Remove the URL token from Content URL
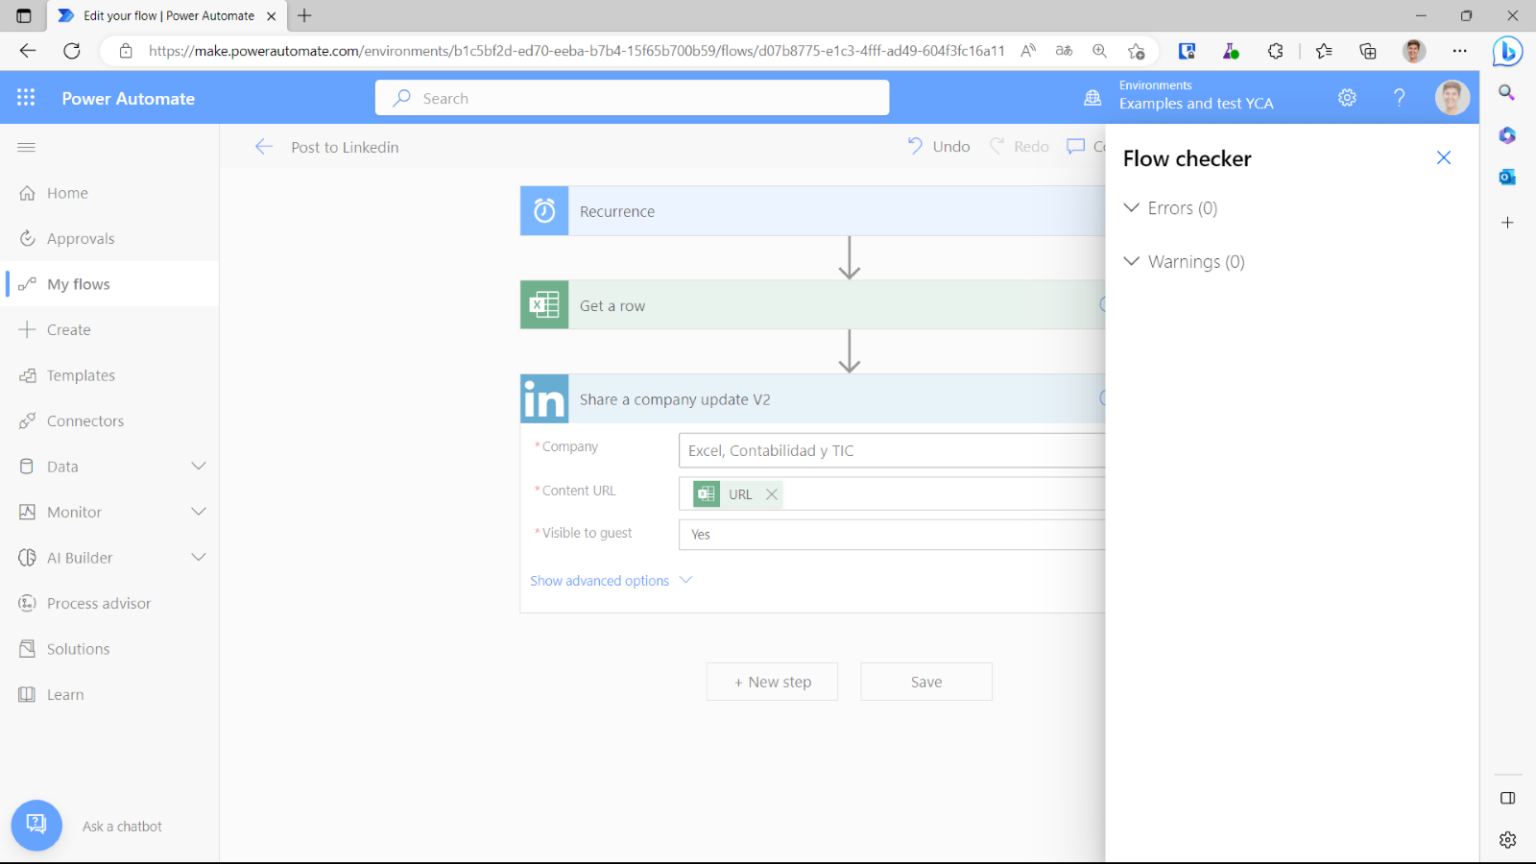This screenshot has height=864, width=1536. (x=772, y=494)
